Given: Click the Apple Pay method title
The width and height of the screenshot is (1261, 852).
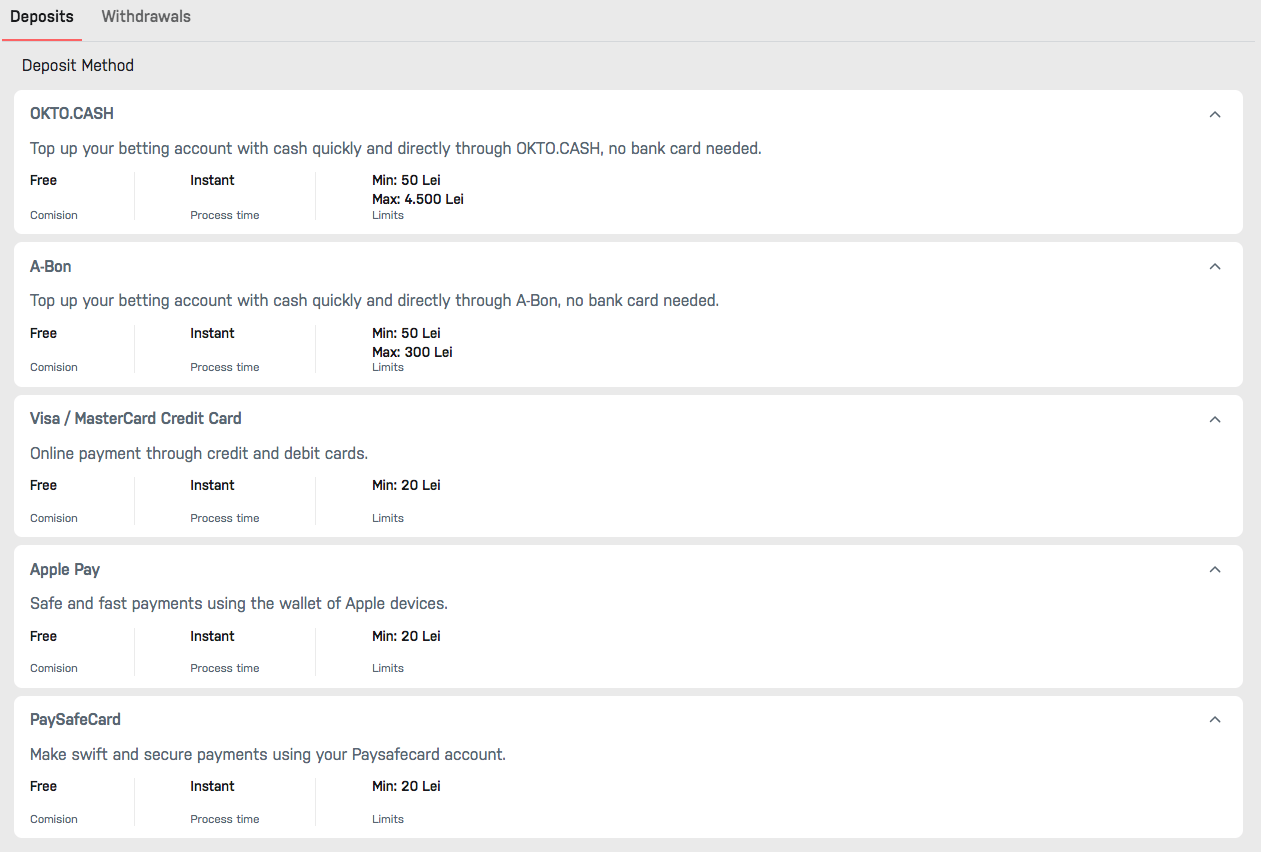Looking at the screenshot, I should [65, 570].
